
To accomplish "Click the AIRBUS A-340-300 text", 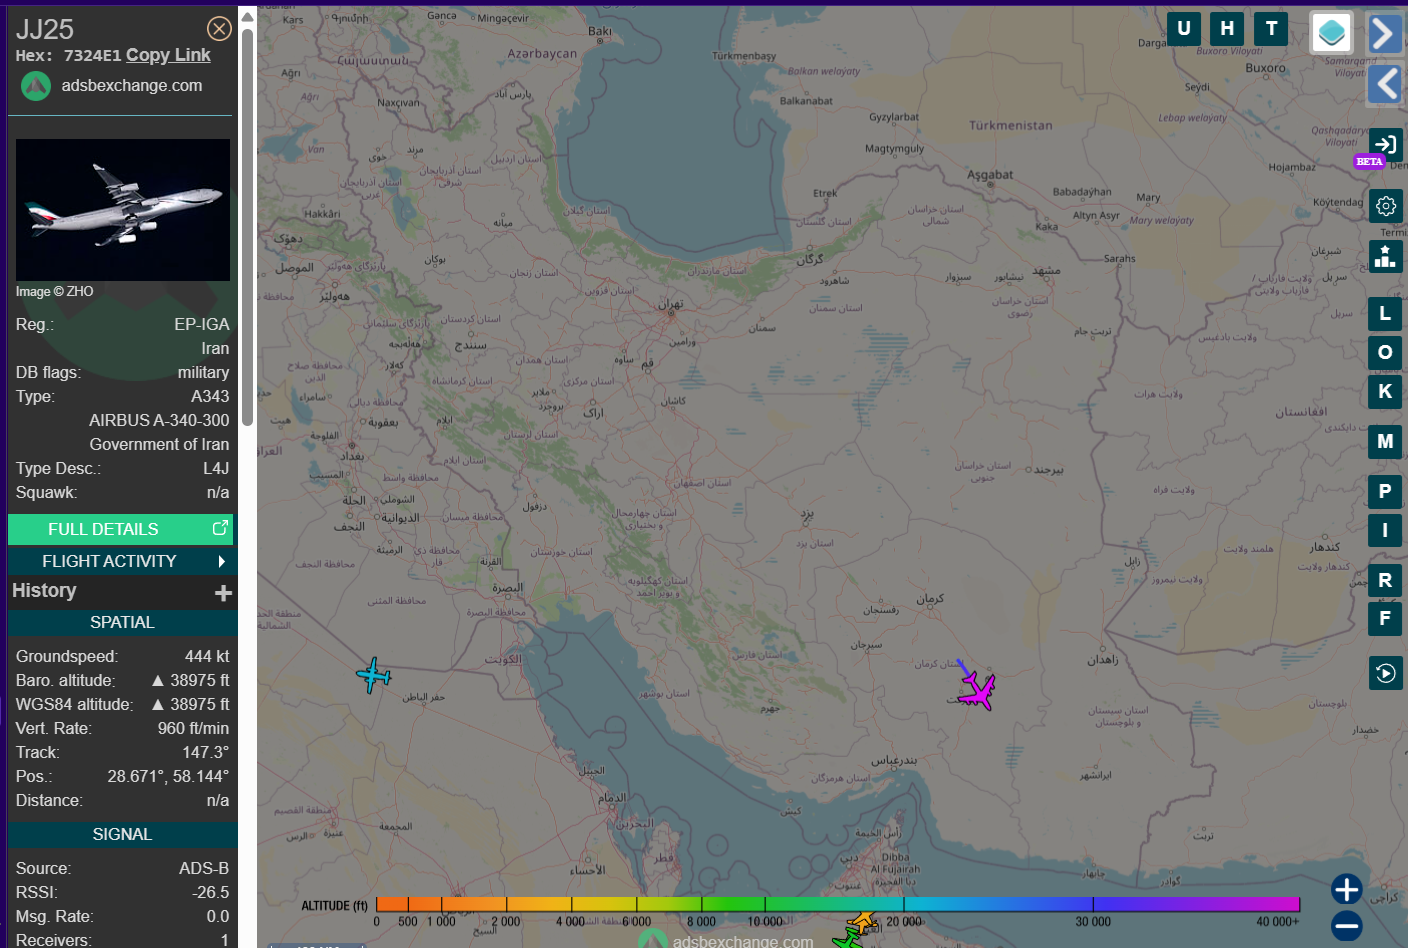I will [159, 420].
